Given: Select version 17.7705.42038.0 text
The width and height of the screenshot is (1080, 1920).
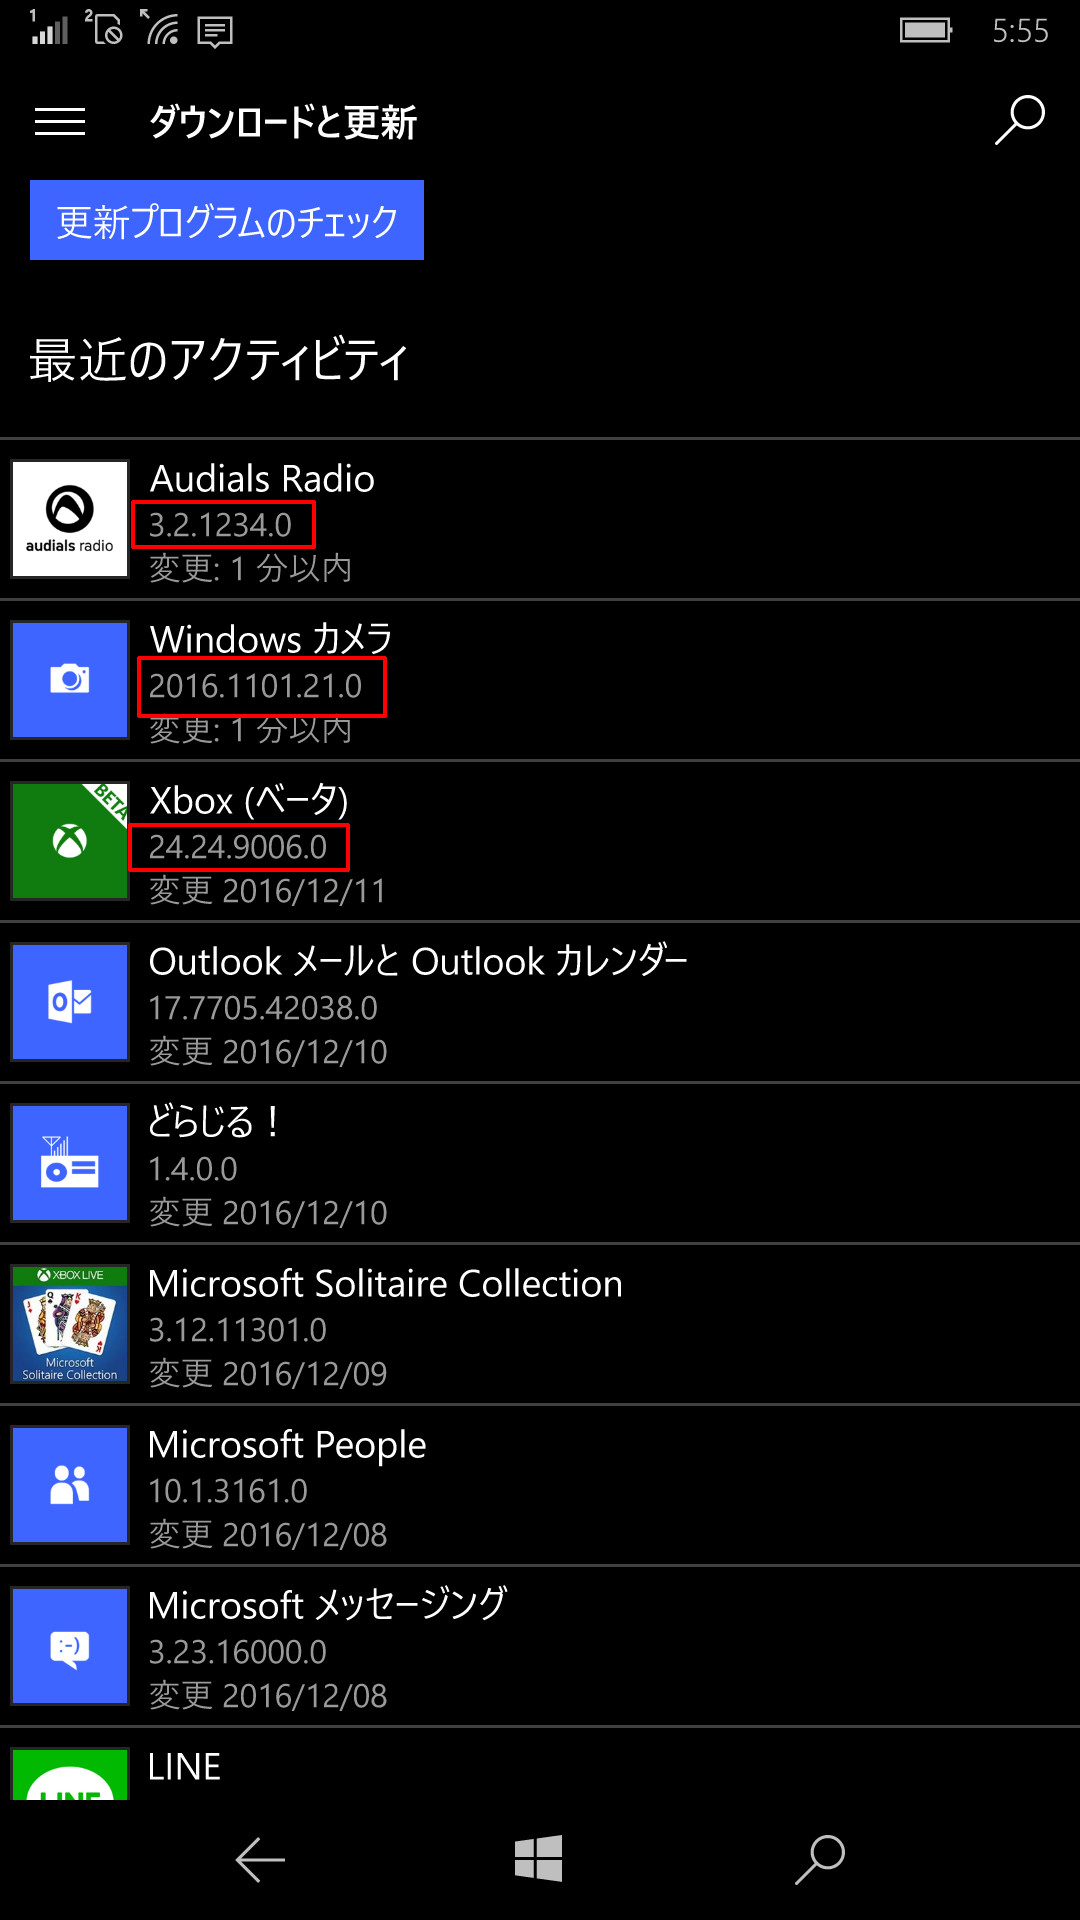Looking at the screenshot, I should (263, 1008).
